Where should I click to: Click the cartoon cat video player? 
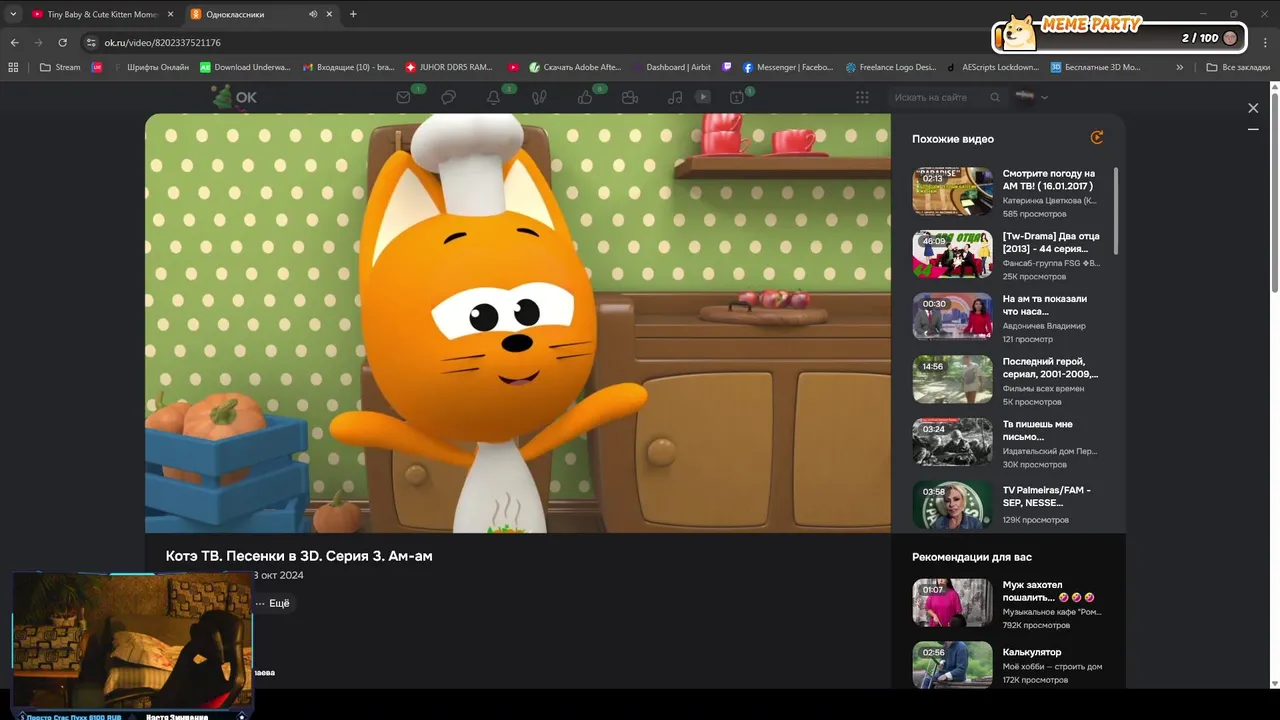click(x=518, y=323)
